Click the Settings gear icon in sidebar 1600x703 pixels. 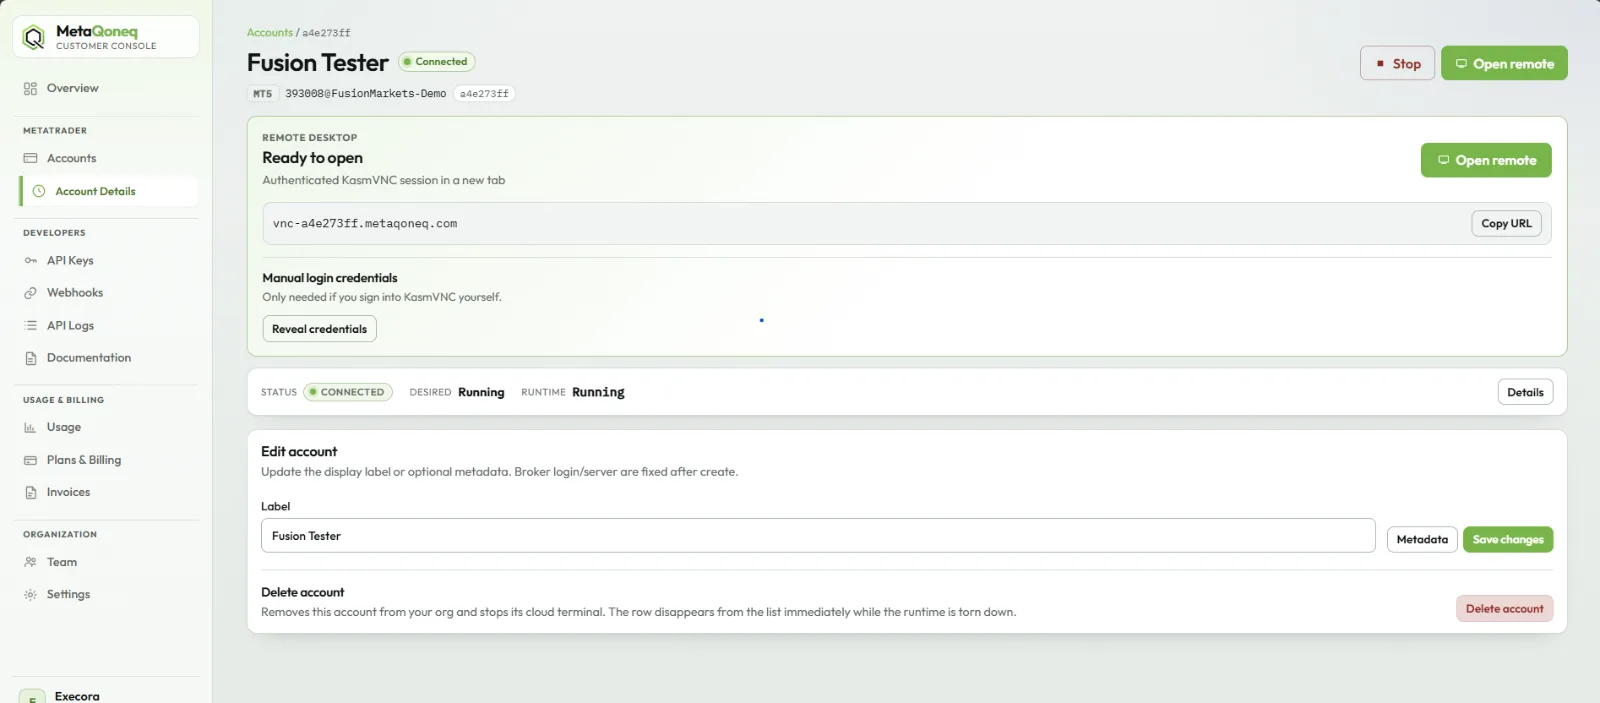(x=30, y=595)
